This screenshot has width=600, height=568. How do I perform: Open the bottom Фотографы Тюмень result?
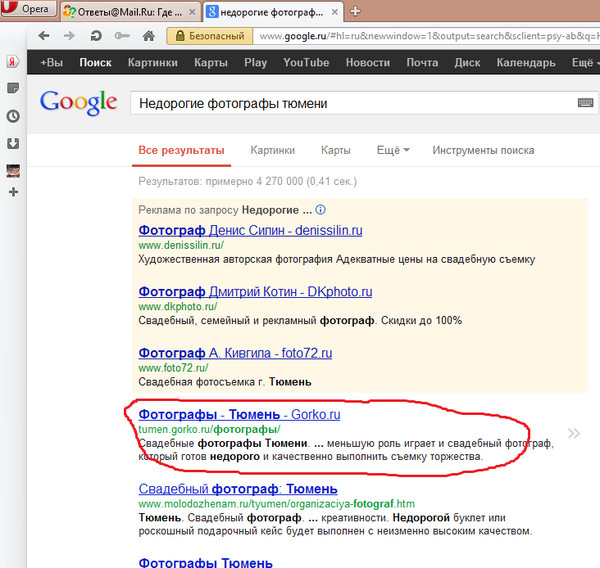tap(205, 562)
